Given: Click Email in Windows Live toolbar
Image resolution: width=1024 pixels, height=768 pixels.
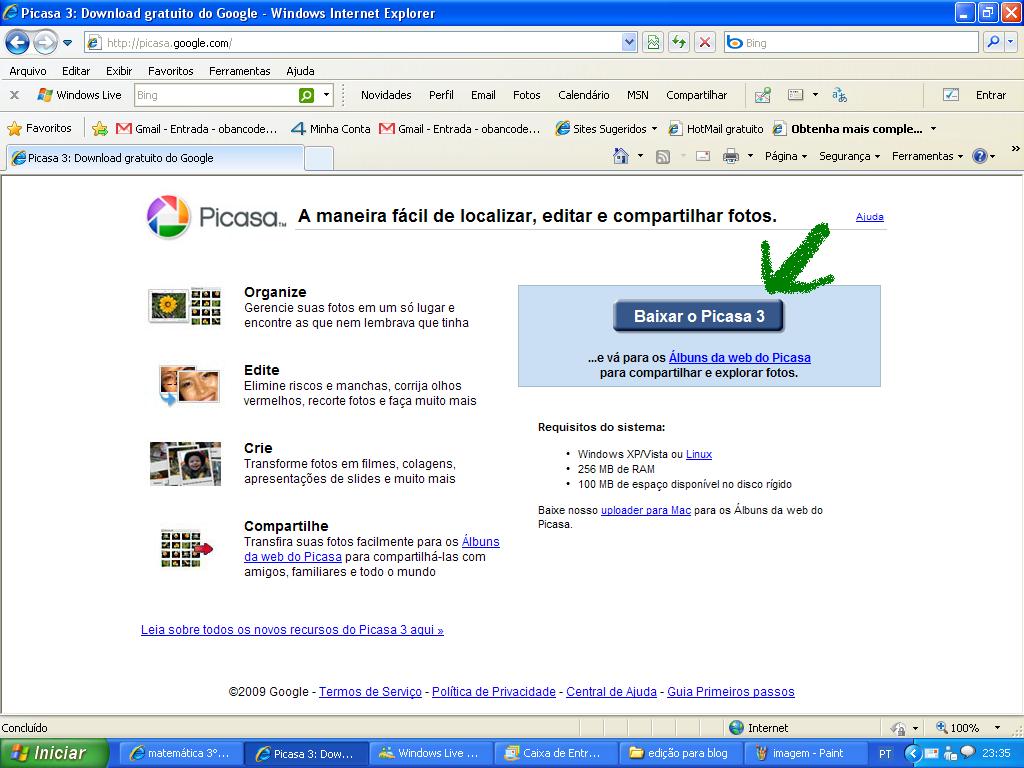Looking at the screenshot, I should tap(483, 95).
